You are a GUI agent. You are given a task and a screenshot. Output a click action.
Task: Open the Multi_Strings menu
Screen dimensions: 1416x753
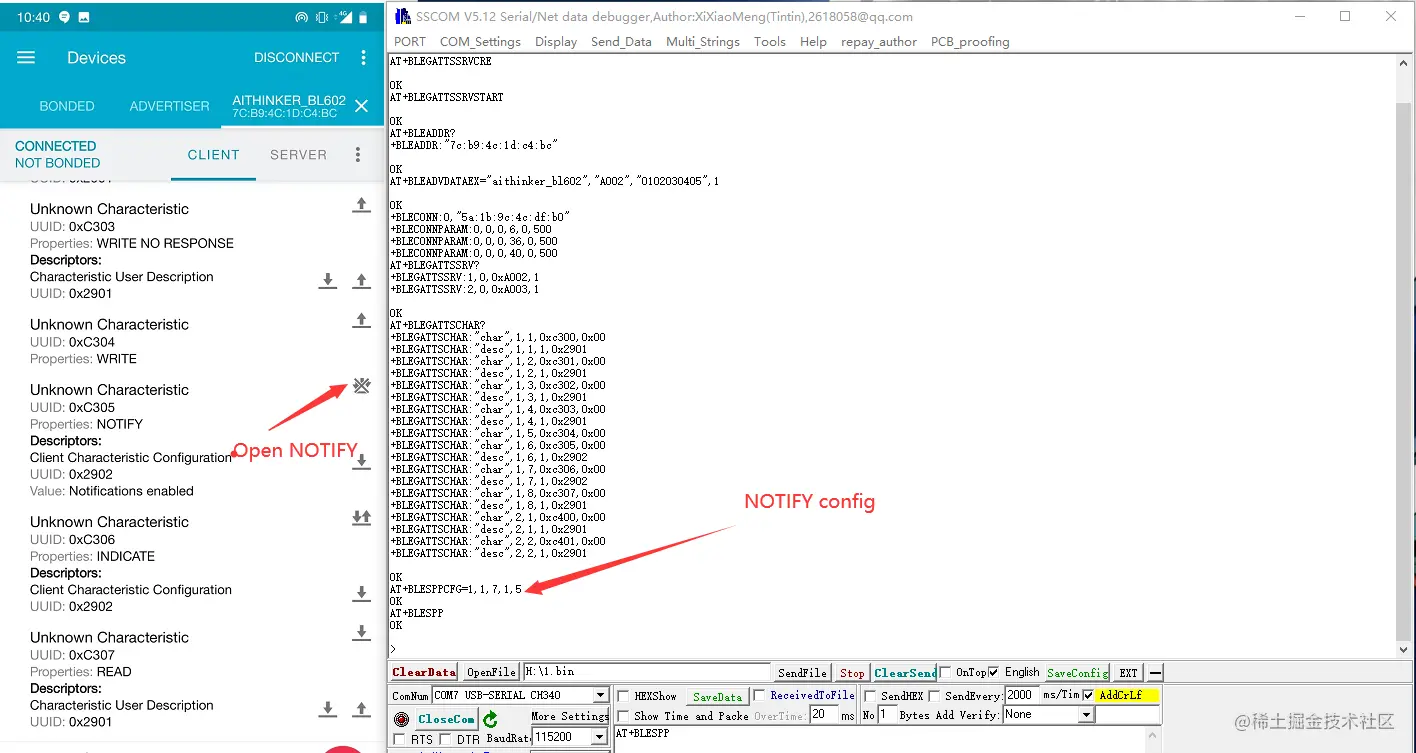703,42
